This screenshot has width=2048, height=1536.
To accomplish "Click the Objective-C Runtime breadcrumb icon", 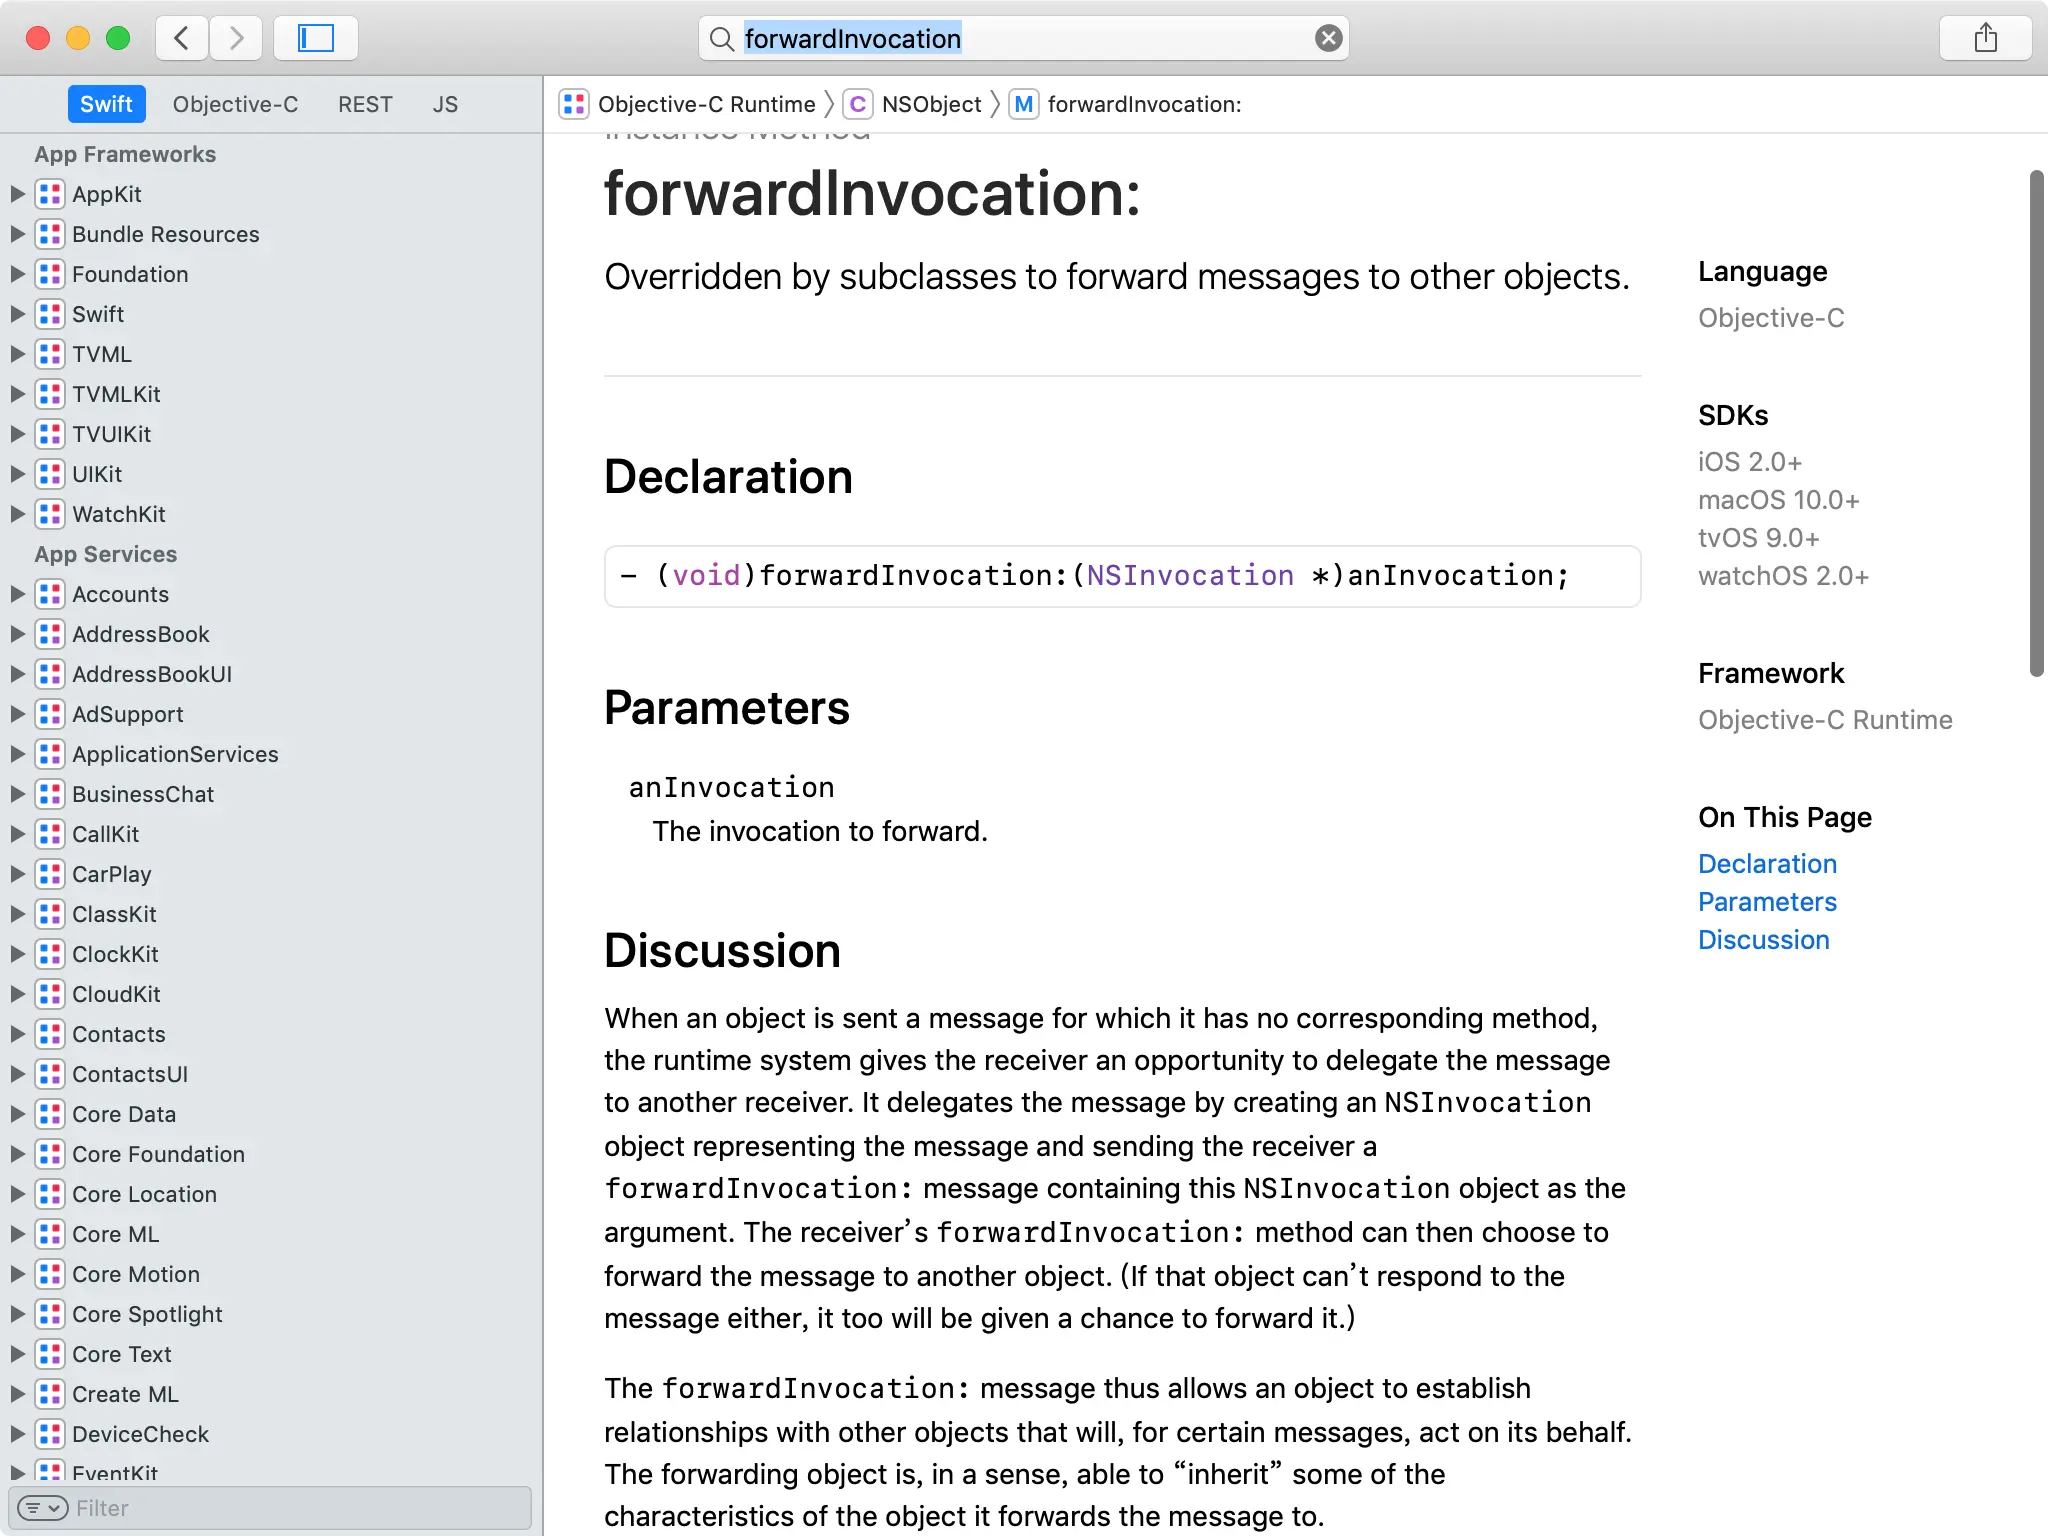I will (x=574, y=104).
